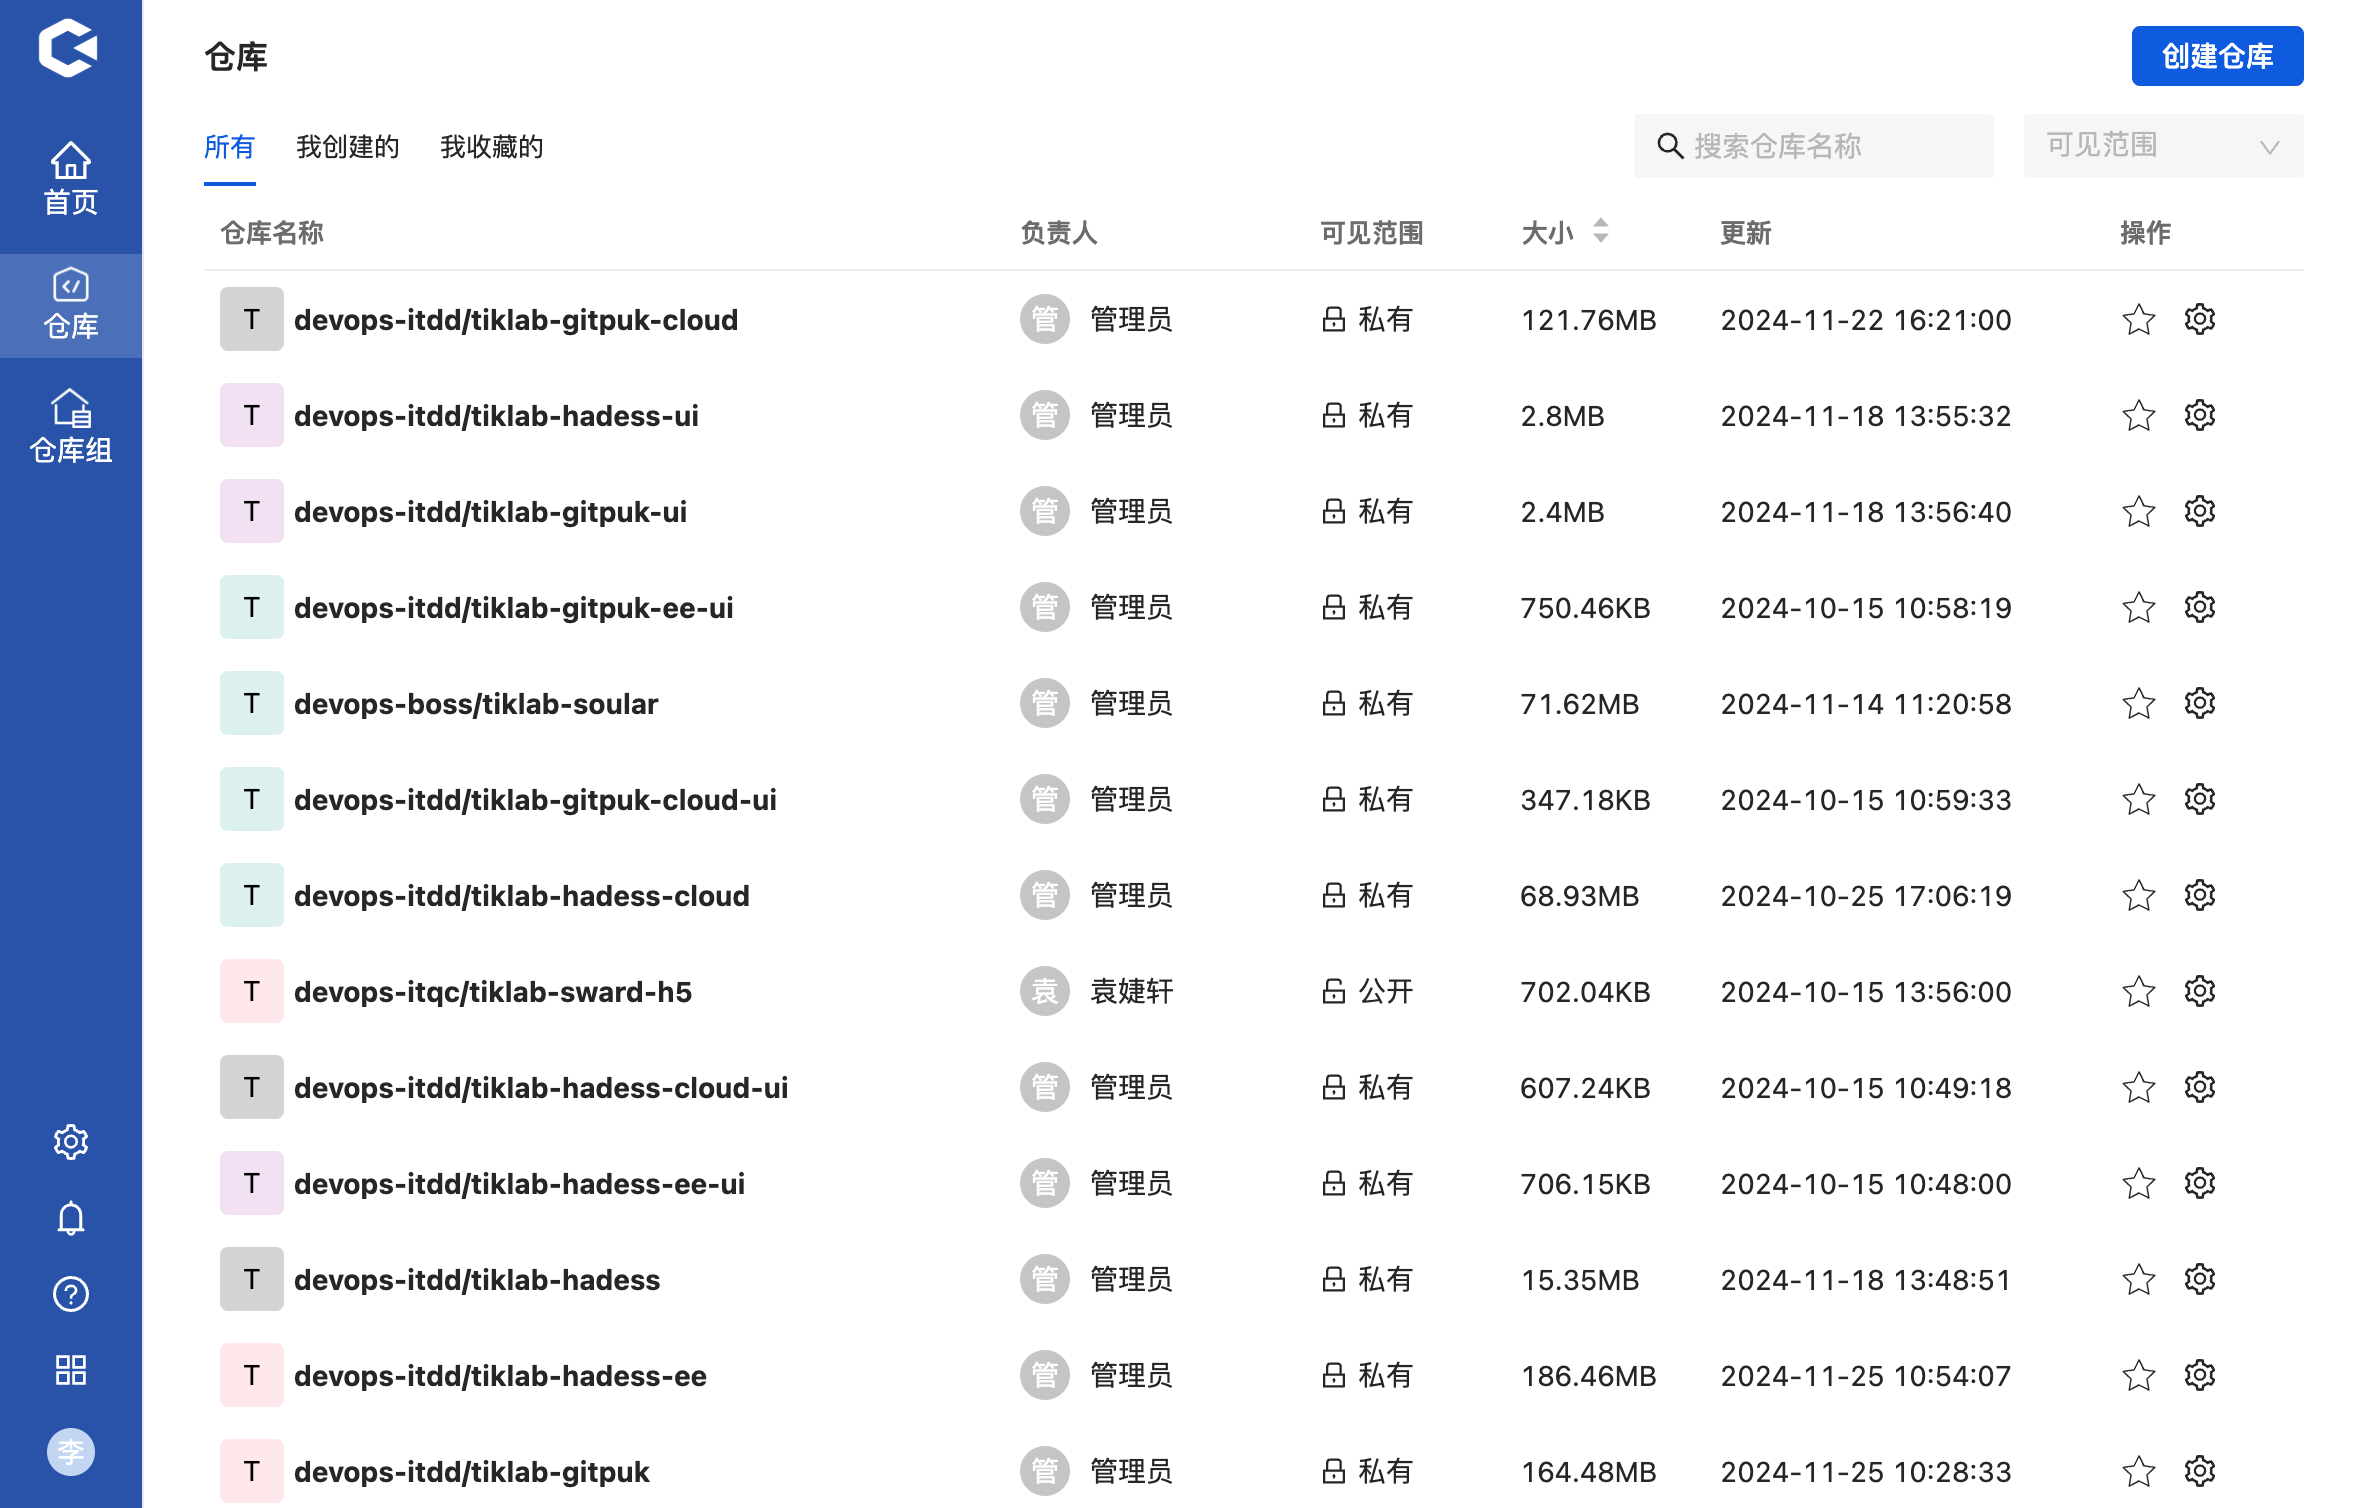The image size is (2364, 1508).
Task: Open devops-itdd/tiklab-hadess-ee repository
Action: click(500, 1376)
